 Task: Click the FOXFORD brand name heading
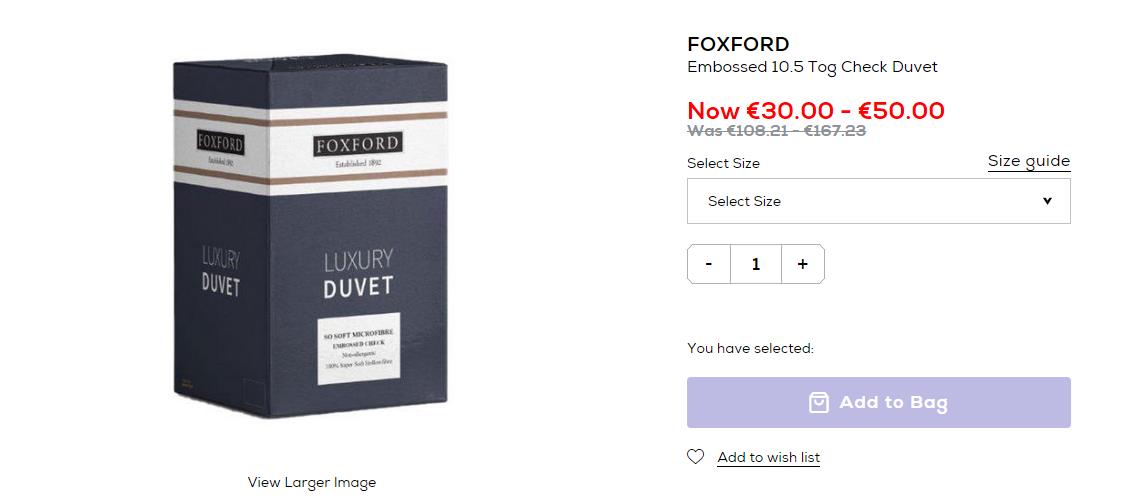(x=738, y=44)
